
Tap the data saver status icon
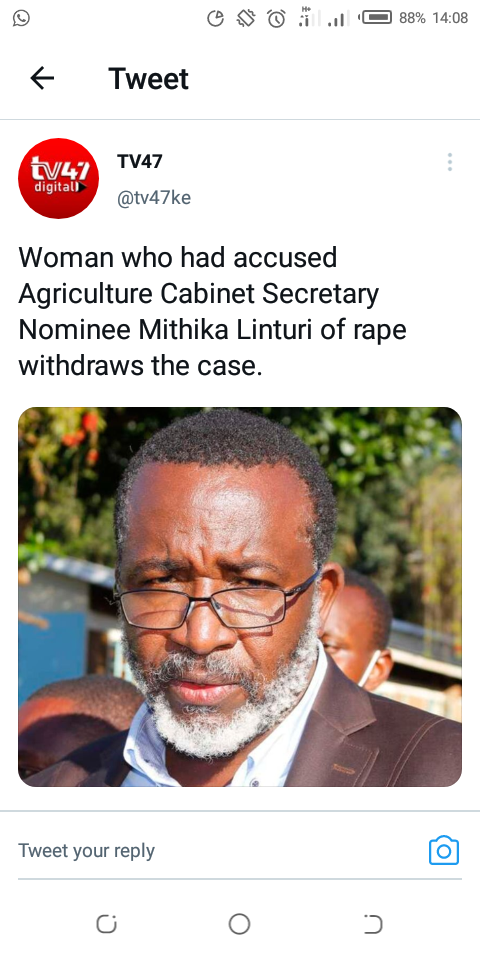coord(216,18)
